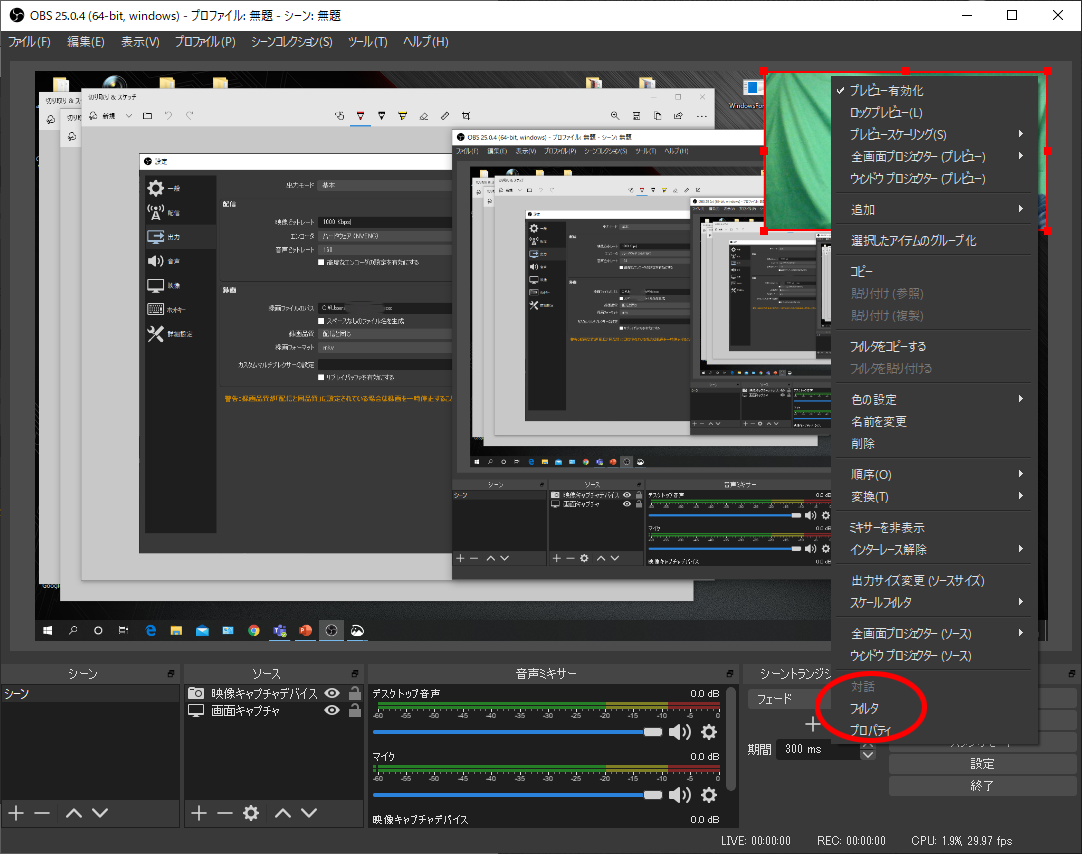Click the 設定 button
Image resolution: width=1082 pixels, height=854 pixels.
click(982, 764)
